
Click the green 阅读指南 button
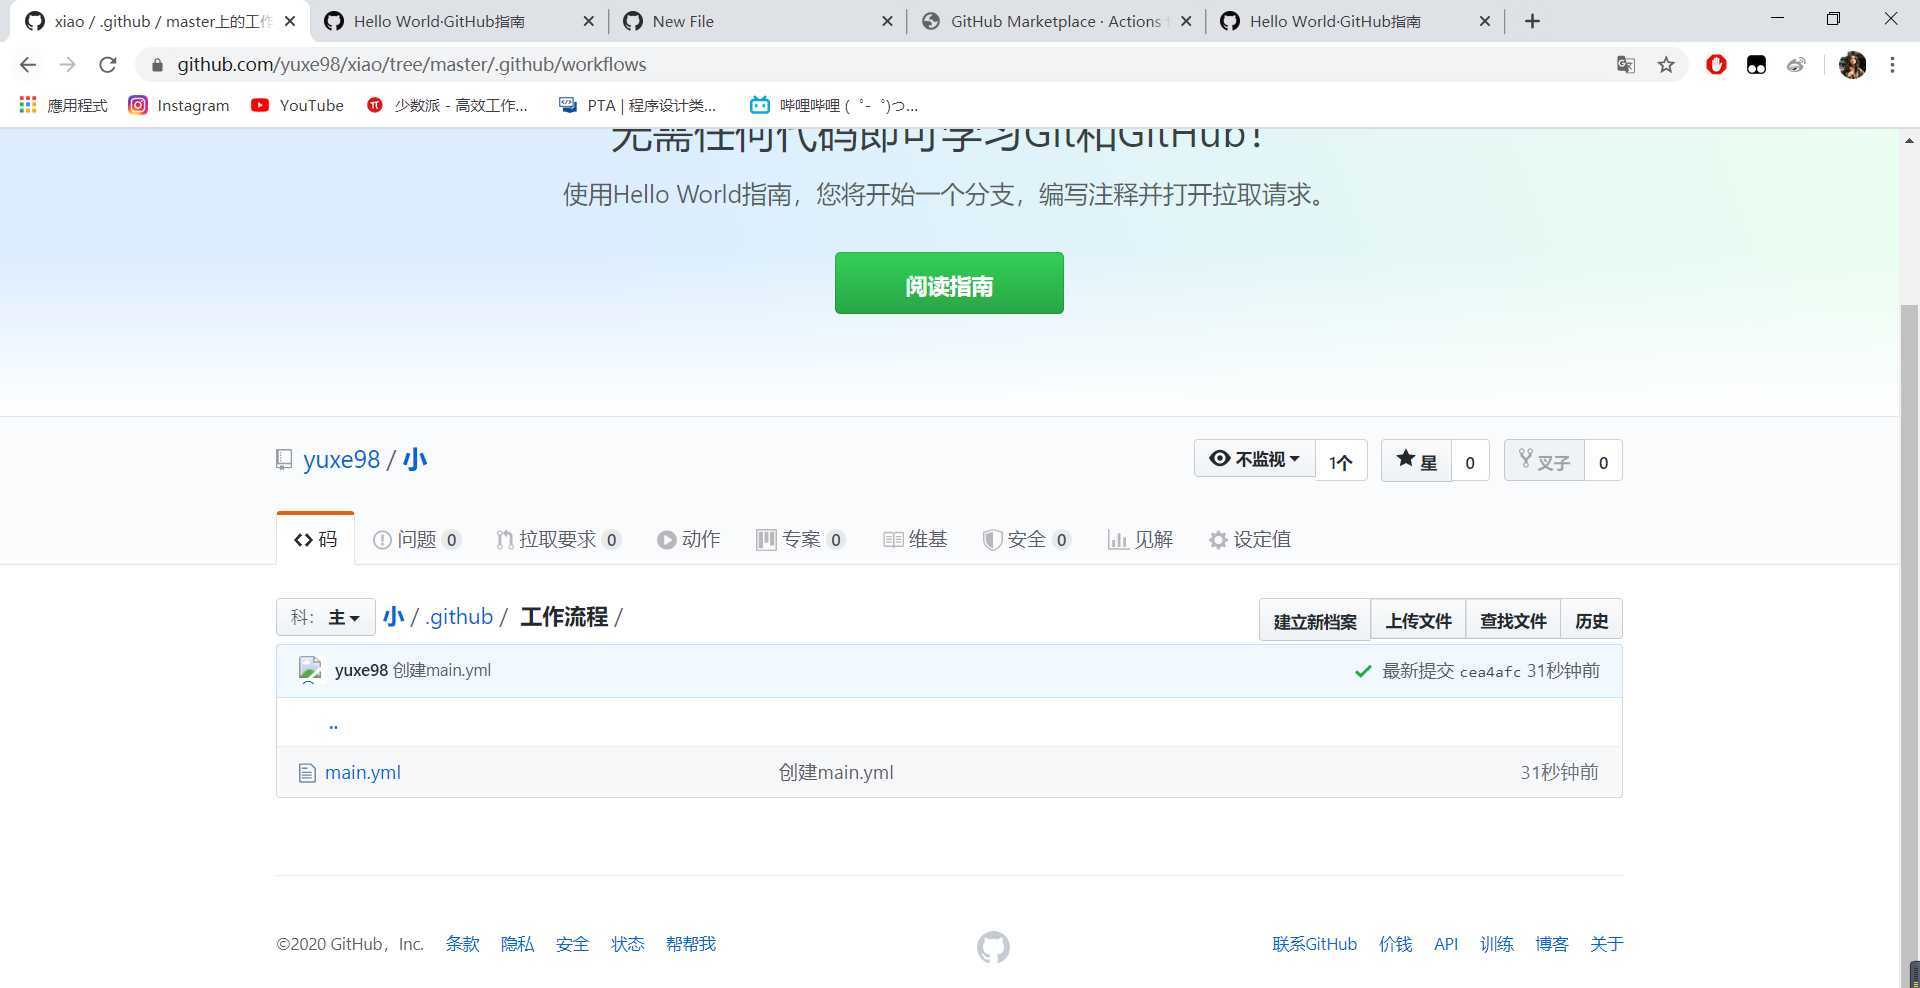949,283
